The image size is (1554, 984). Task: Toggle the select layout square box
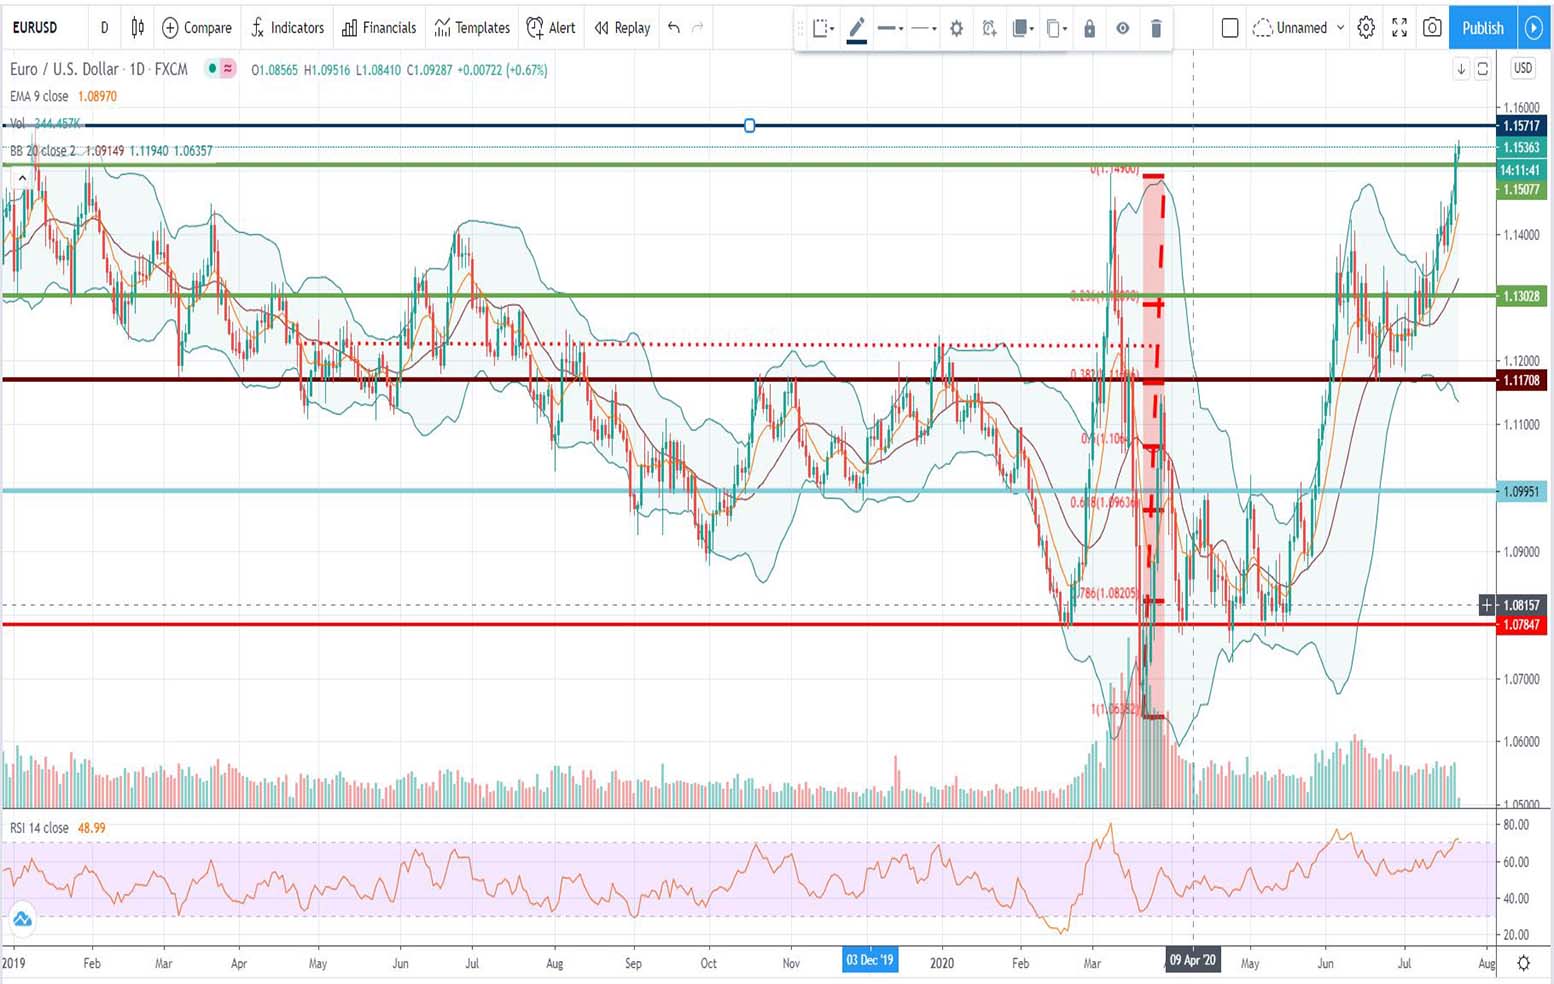(x=1230, y=28)
